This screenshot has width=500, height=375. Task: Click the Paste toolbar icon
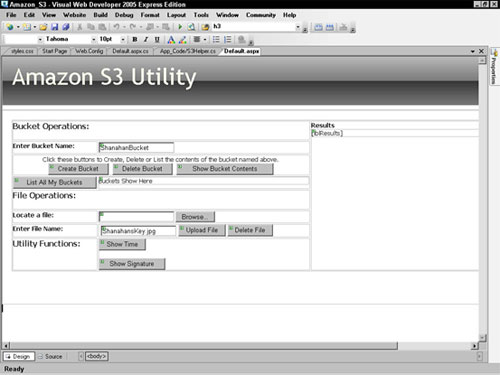(x=102, y=27)
